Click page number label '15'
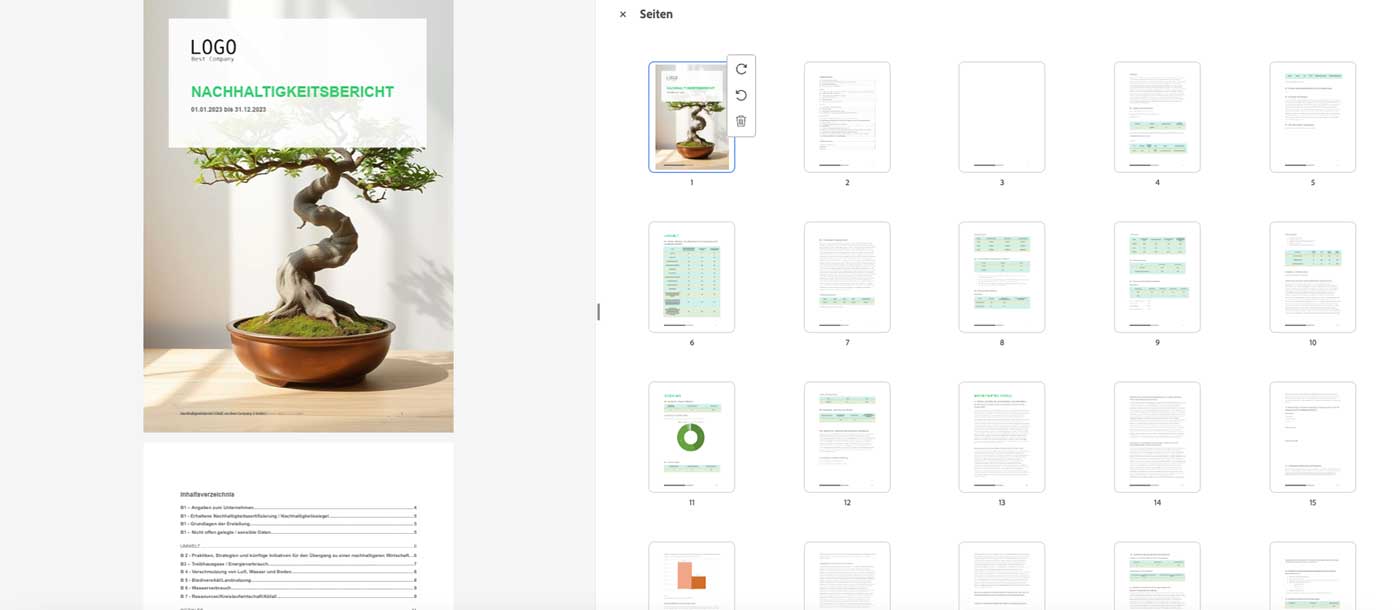This screenshot has width=1400, height=610. (1313, 503)
